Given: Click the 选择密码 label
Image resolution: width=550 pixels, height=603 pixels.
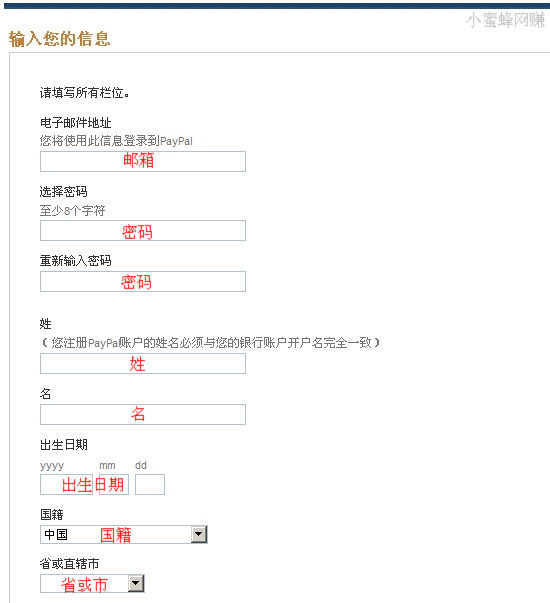Looking at the screenshot, I should pos(64,192).
